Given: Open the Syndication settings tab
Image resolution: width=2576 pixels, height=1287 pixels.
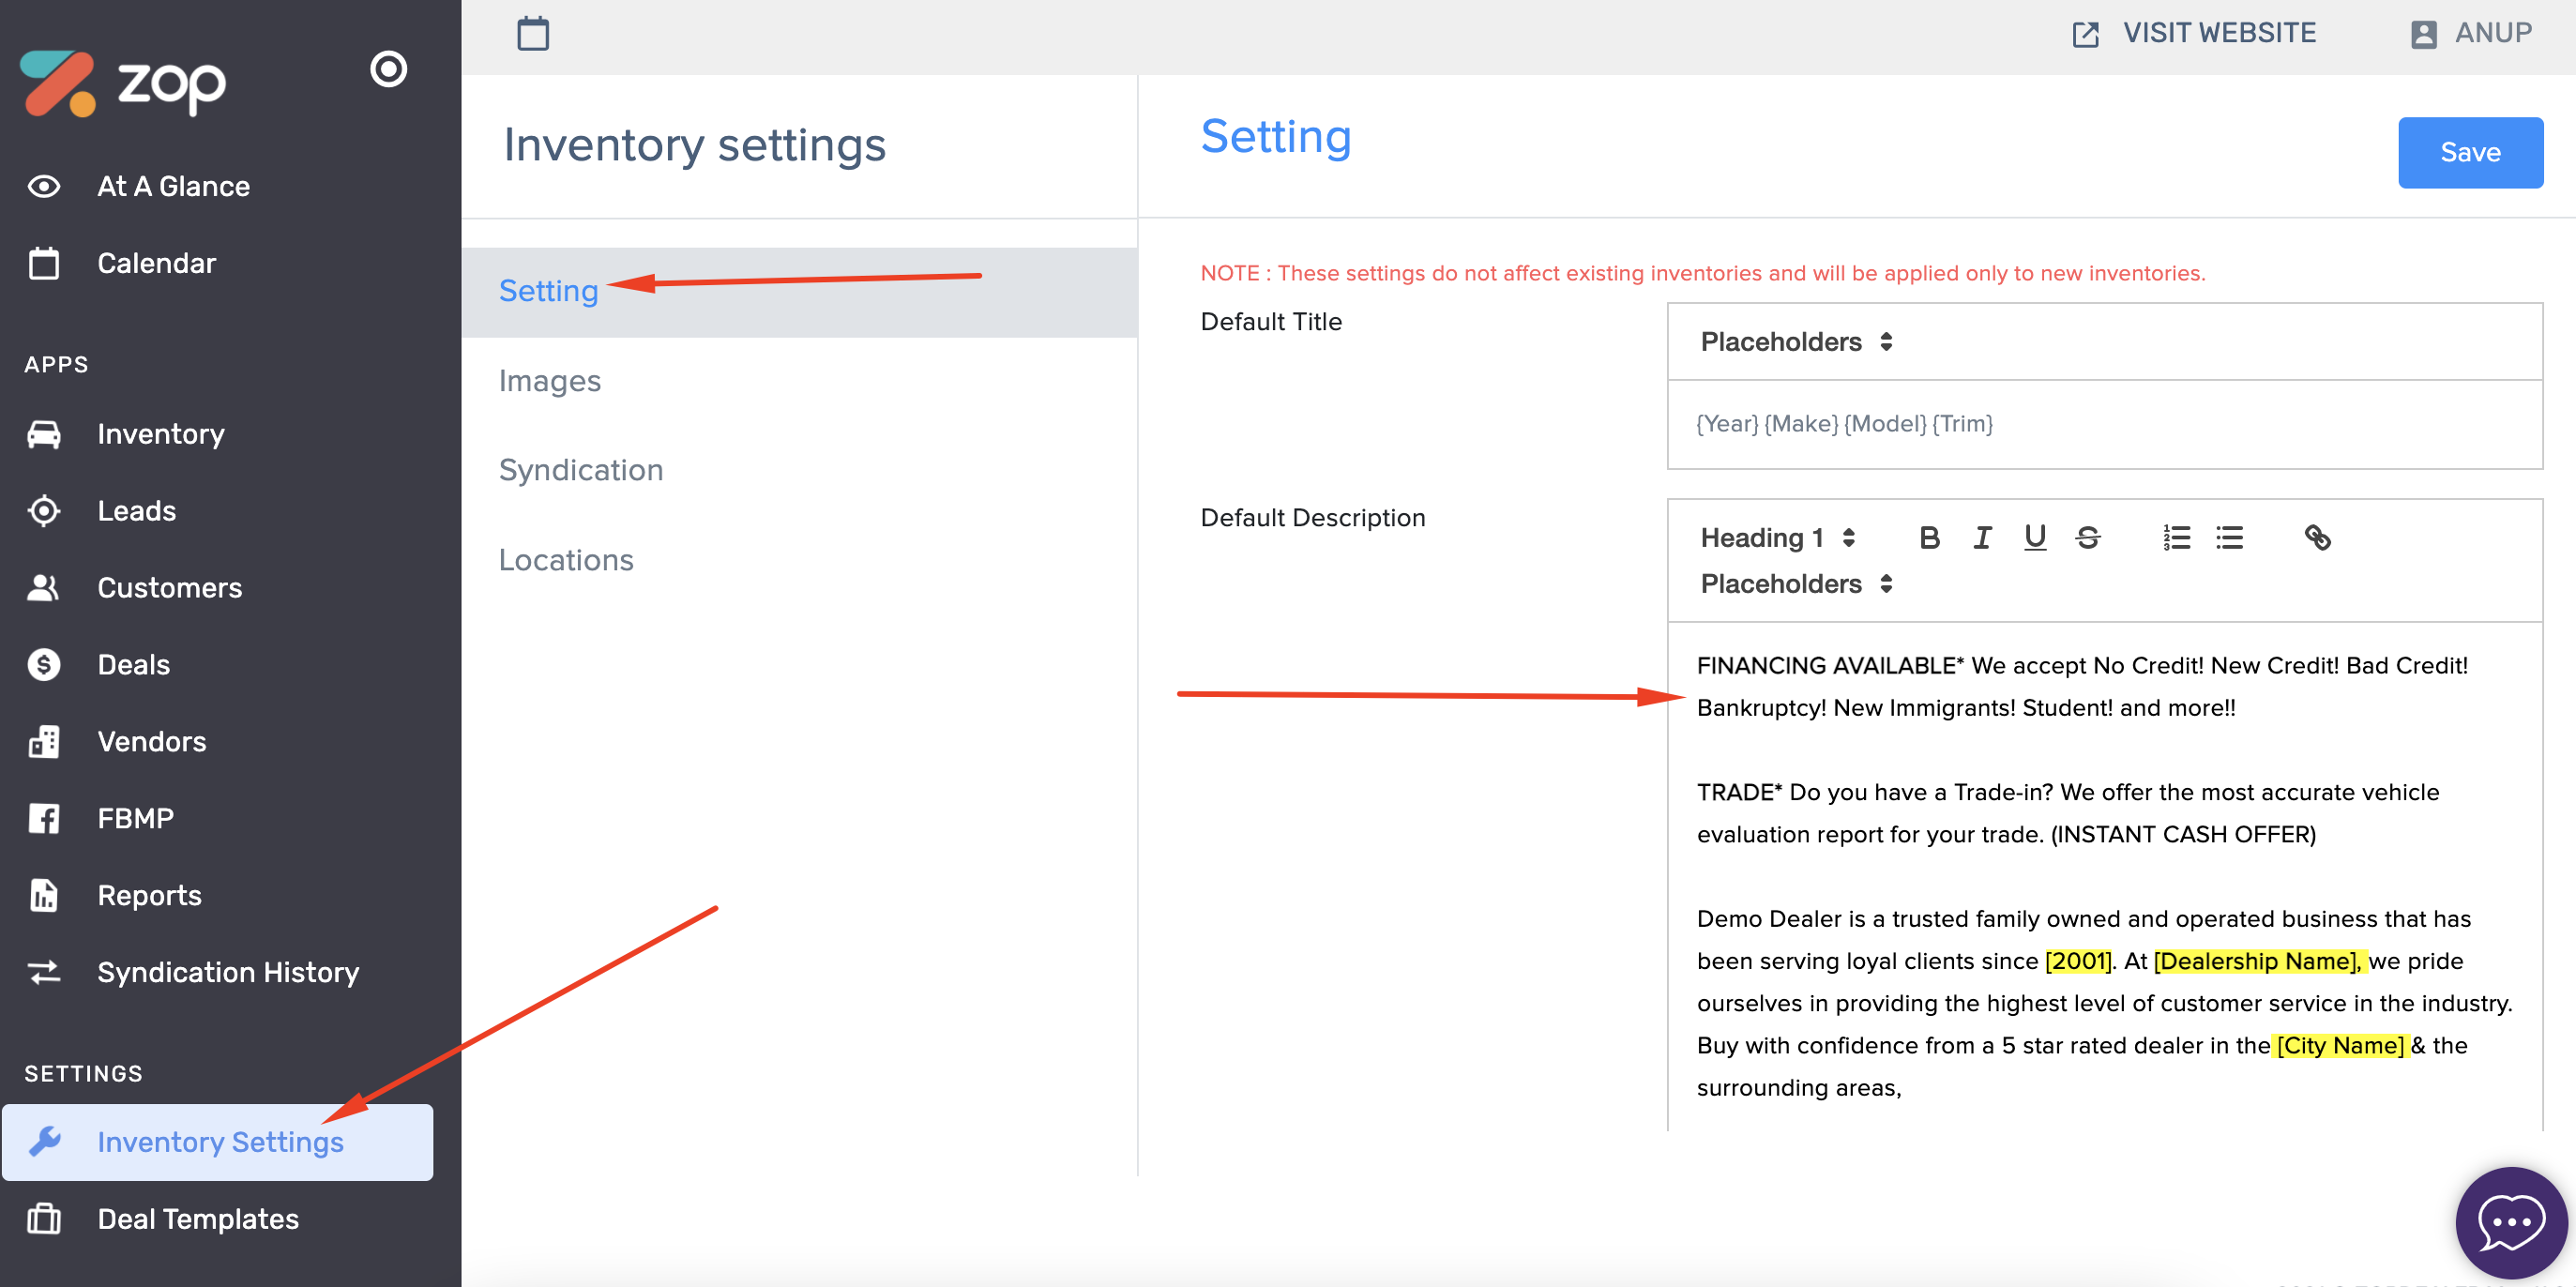Looking at the screenshot, I should [581, 470].
